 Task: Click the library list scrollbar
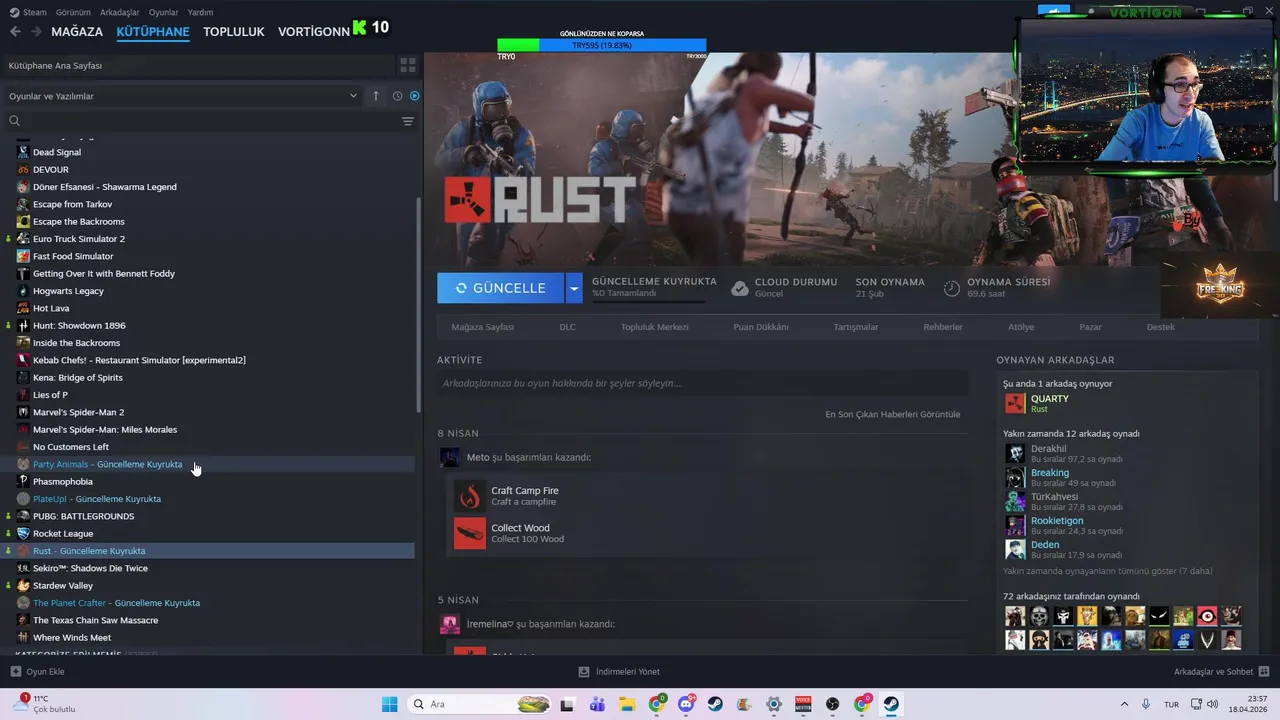point(419,305)
